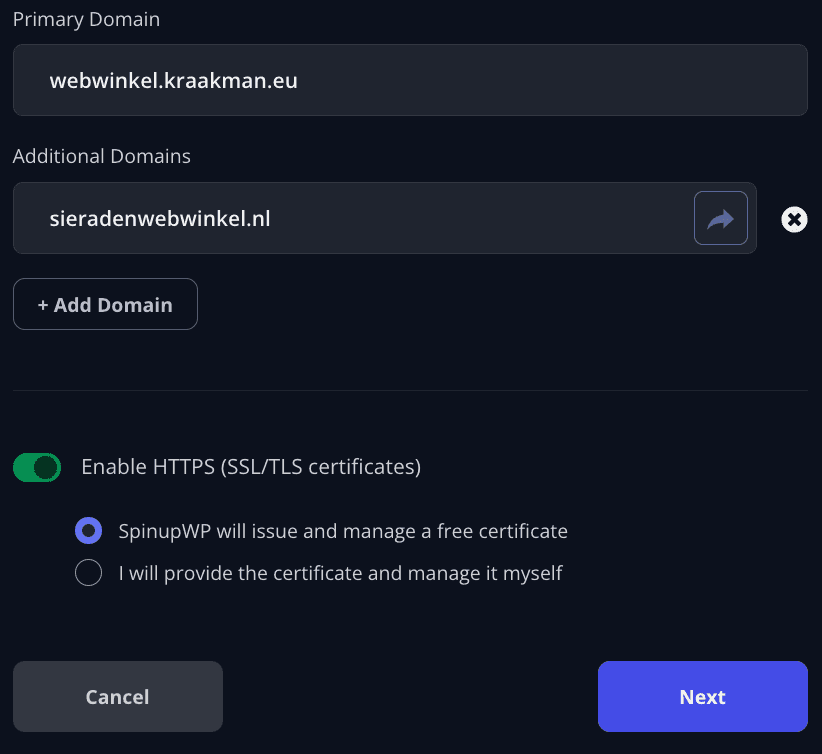Proceed with the Next button
822x754 pixels.
[x=702, y=696]
